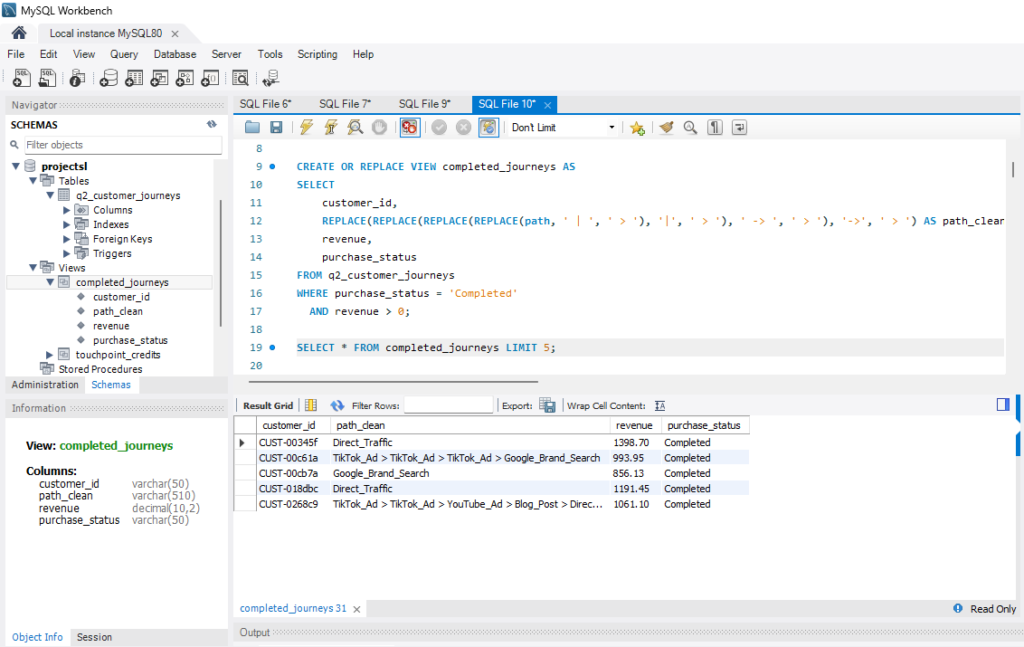Refresh the schemas list icon
This screenshot has height=647, width=1024.
(212, 124)
